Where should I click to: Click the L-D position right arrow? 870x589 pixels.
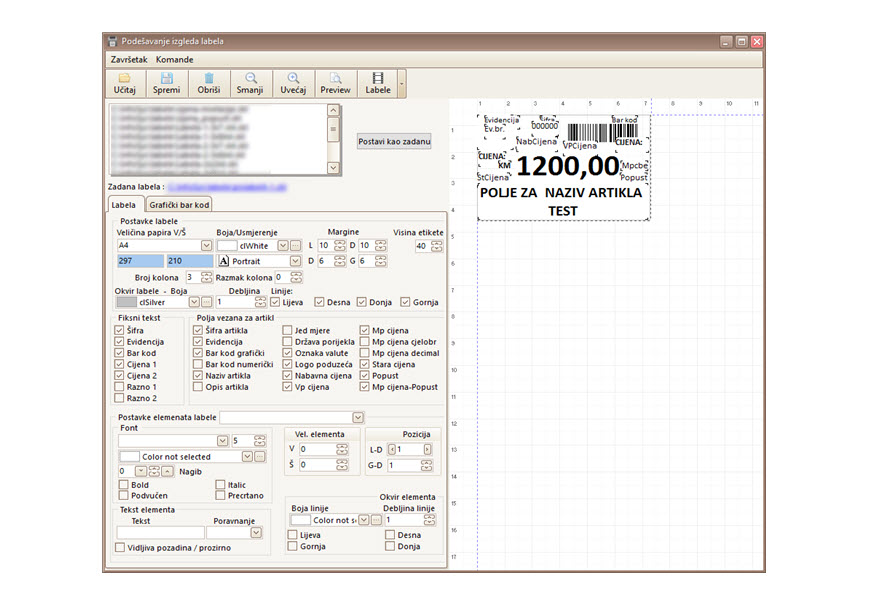[x=427, y=449]
